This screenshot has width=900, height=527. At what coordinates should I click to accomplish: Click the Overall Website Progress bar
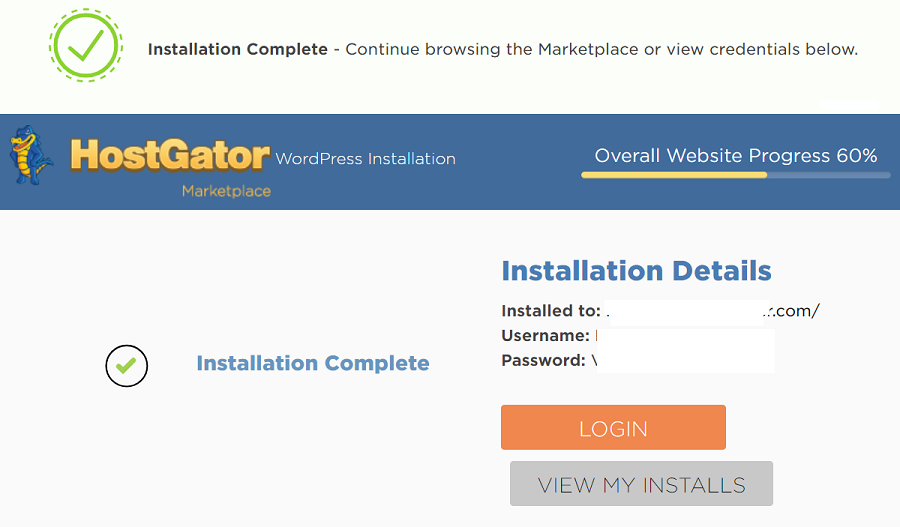pos(735,175)
